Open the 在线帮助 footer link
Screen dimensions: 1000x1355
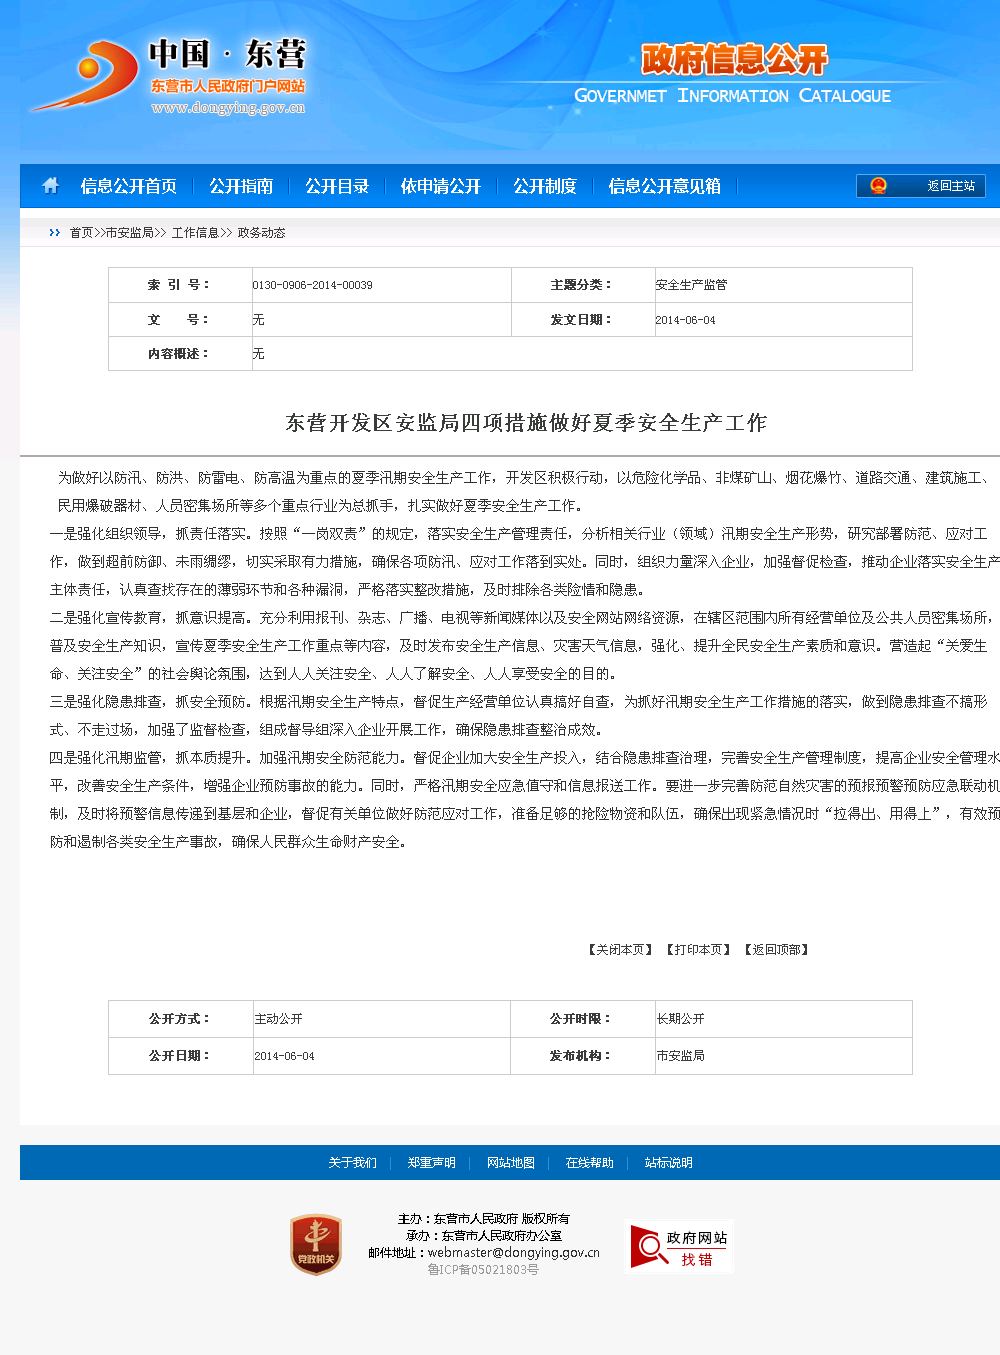click(589, 1163)
